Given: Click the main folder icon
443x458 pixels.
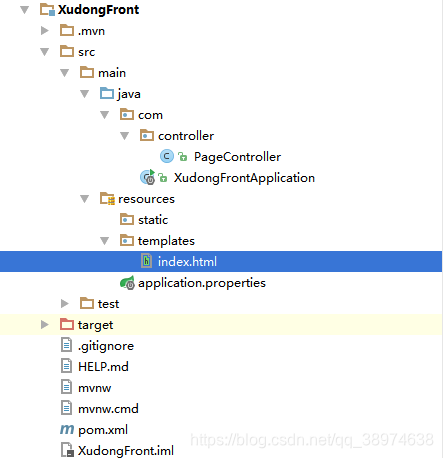Looking at the screenshot, I should tap(87, 72).
